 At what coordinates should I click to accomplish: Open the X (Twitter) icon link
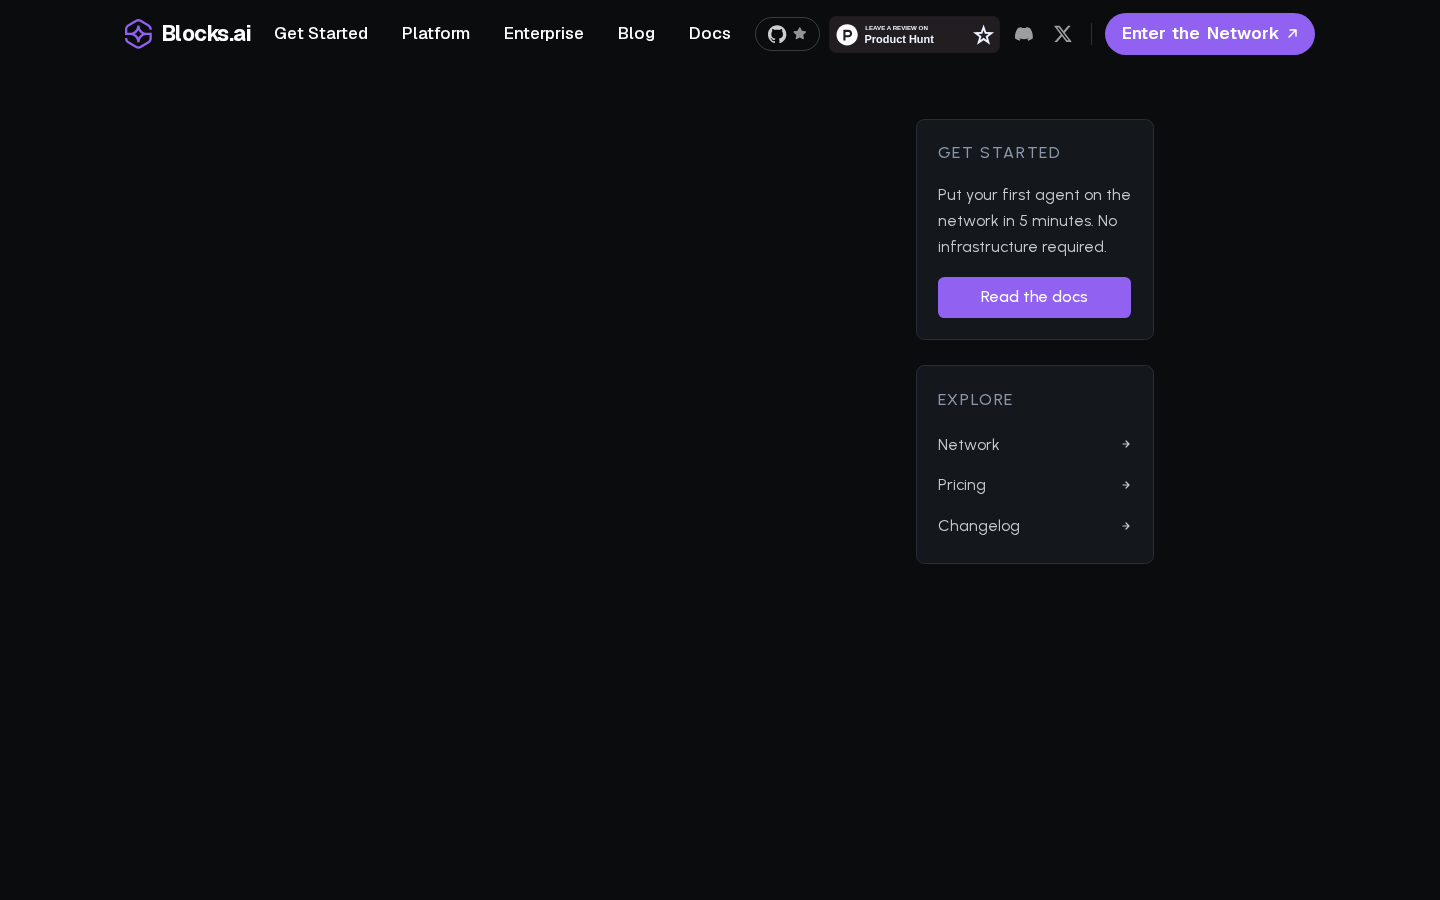pos(1063,34)
